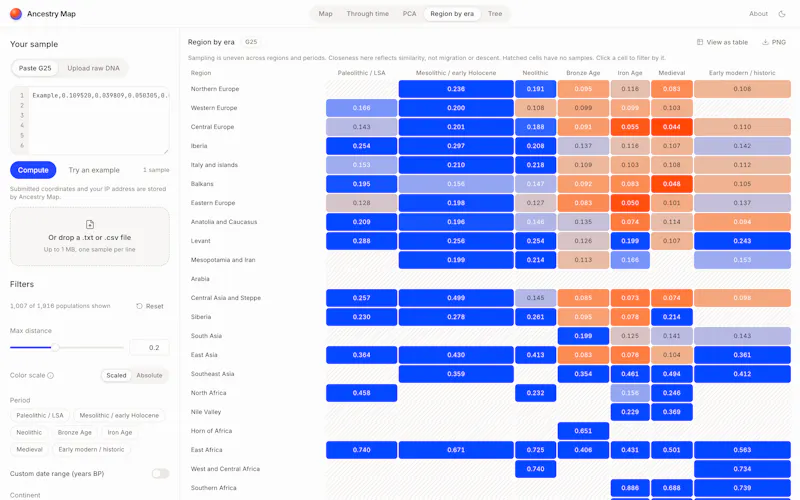Click Southeast Asia Medieval cell 0.494
Viewport: 800px width, 500px height.
pos(671,374)
